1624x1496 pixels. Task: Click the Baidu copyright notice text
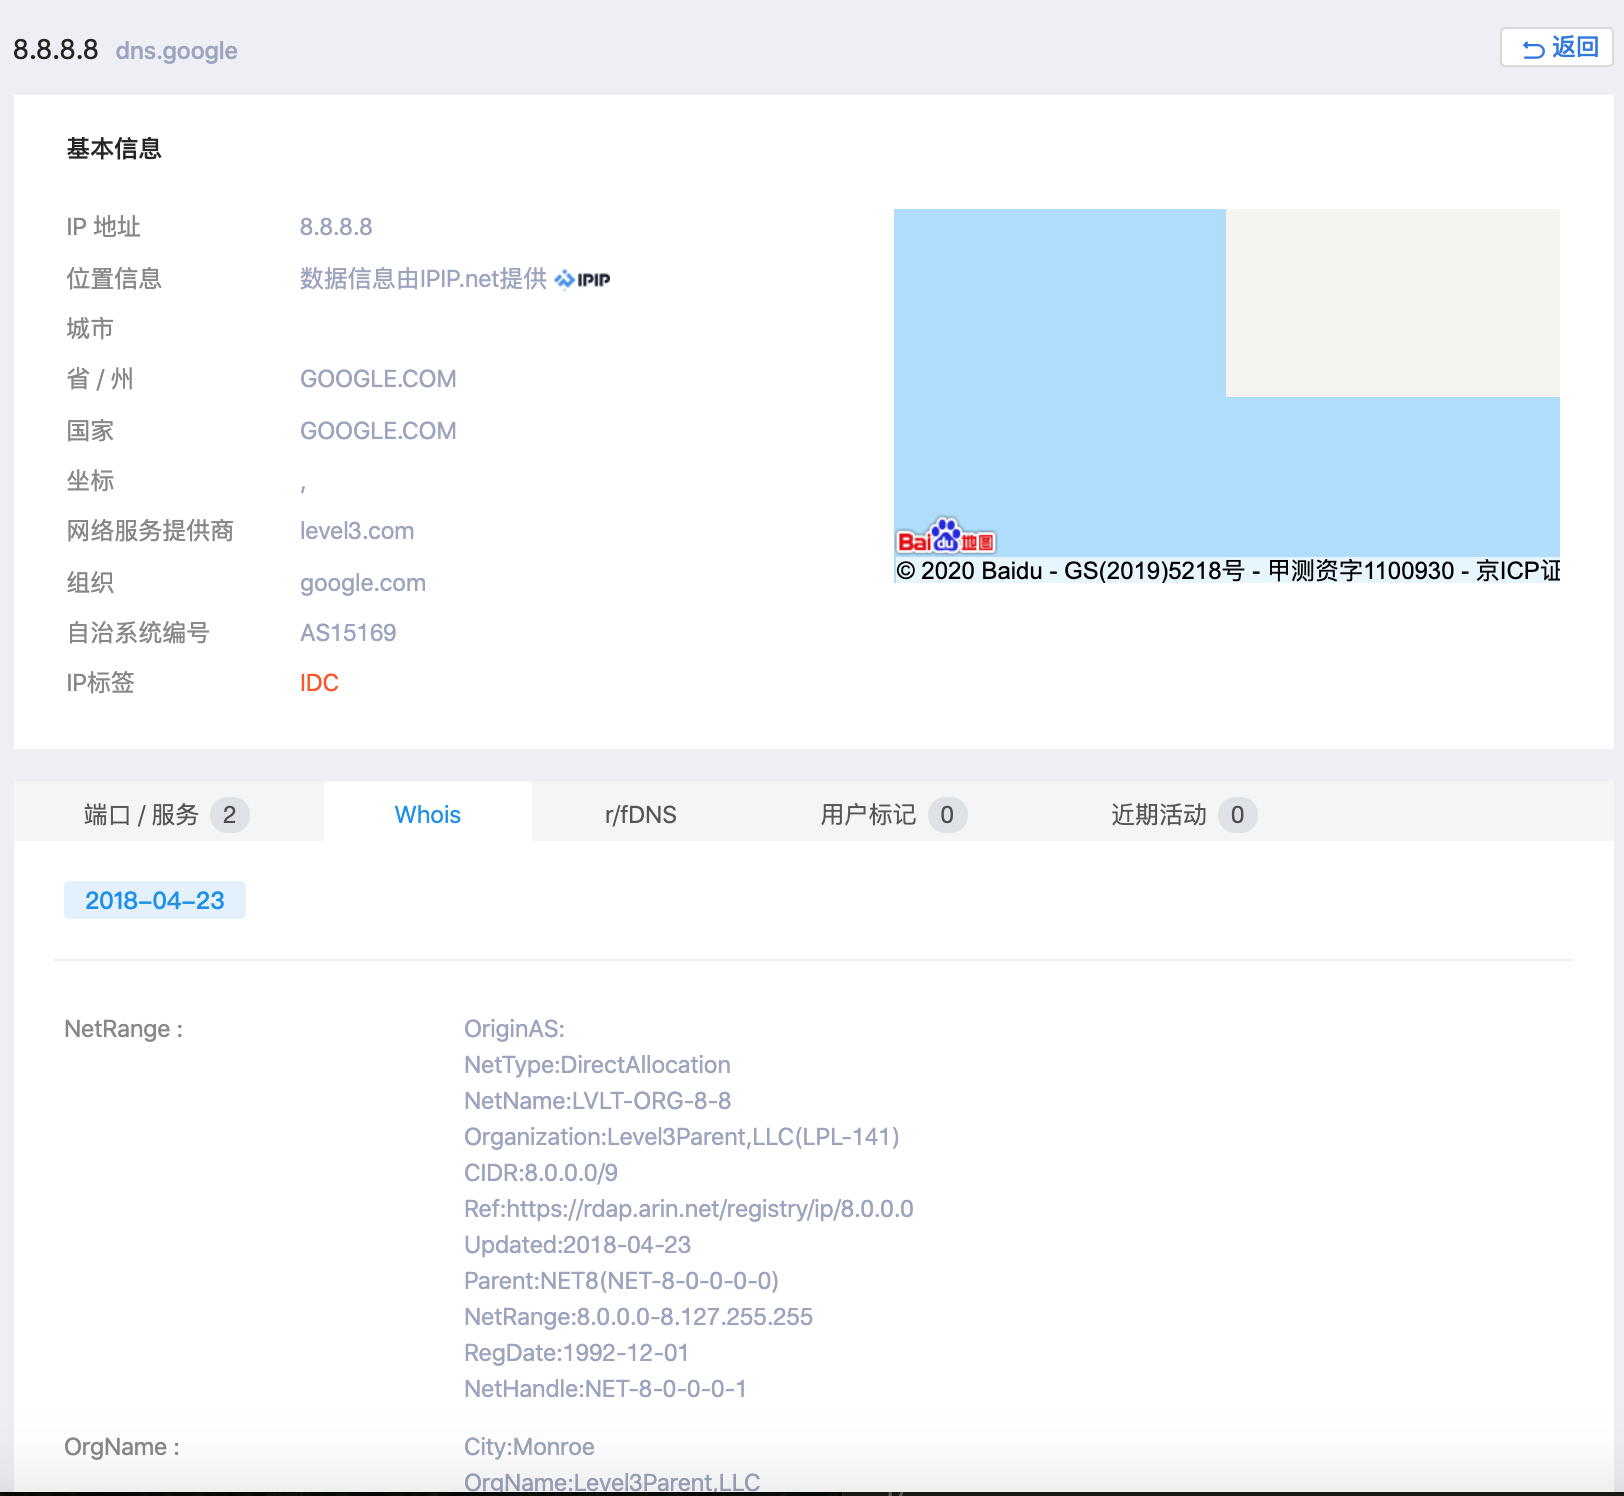(1228, 571)
